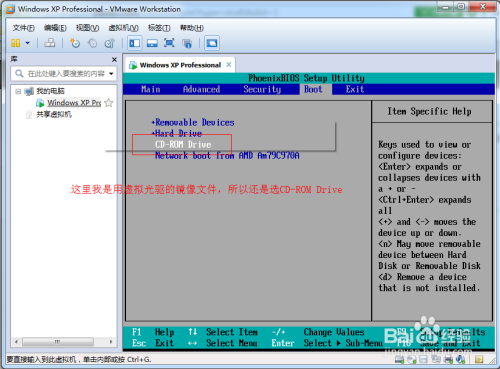
Task: Click the pause virtual machine icon
Action: click(16, 43)
